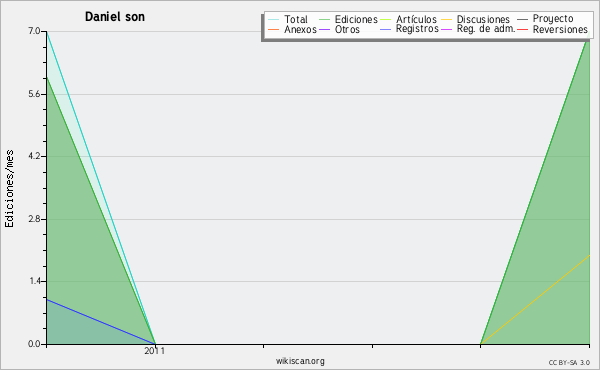Click the blue Registros line in chart
600x370 pixels.
tap(101, 322)
